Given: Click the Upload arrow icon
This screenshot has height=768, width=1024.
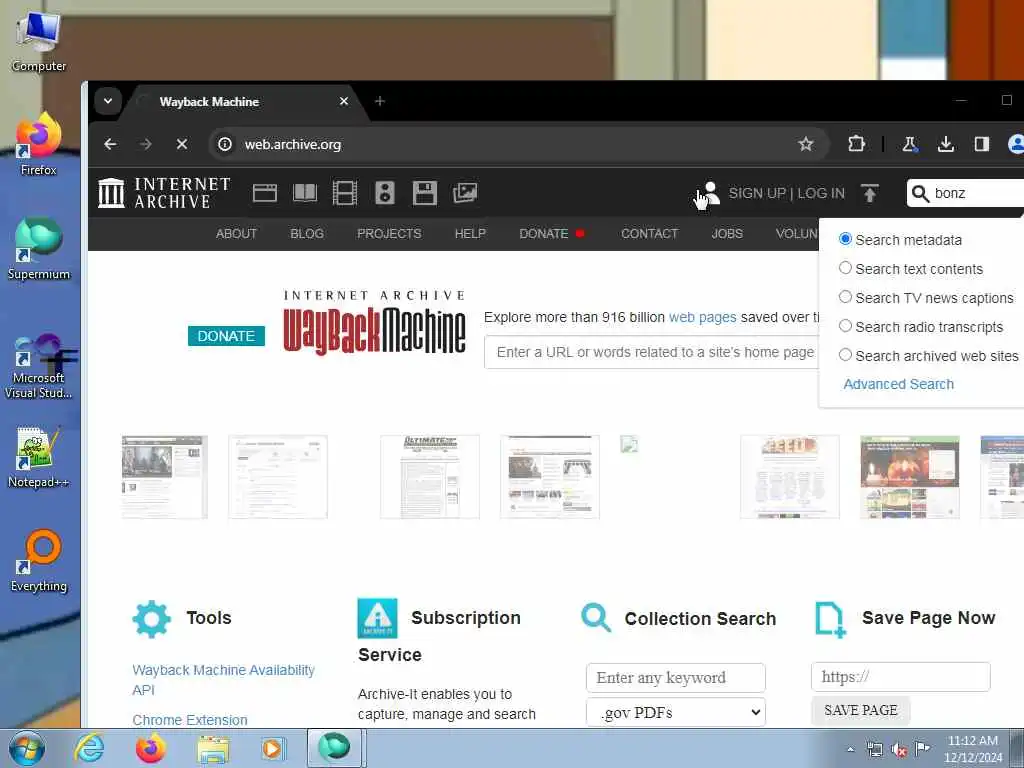Looking at the screenshot, I should [869, 193].
